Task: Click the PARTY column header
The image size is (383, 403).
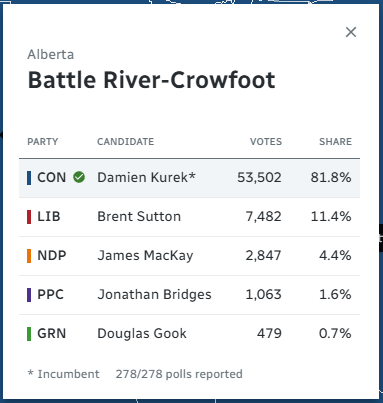Action: click(43, 142)
